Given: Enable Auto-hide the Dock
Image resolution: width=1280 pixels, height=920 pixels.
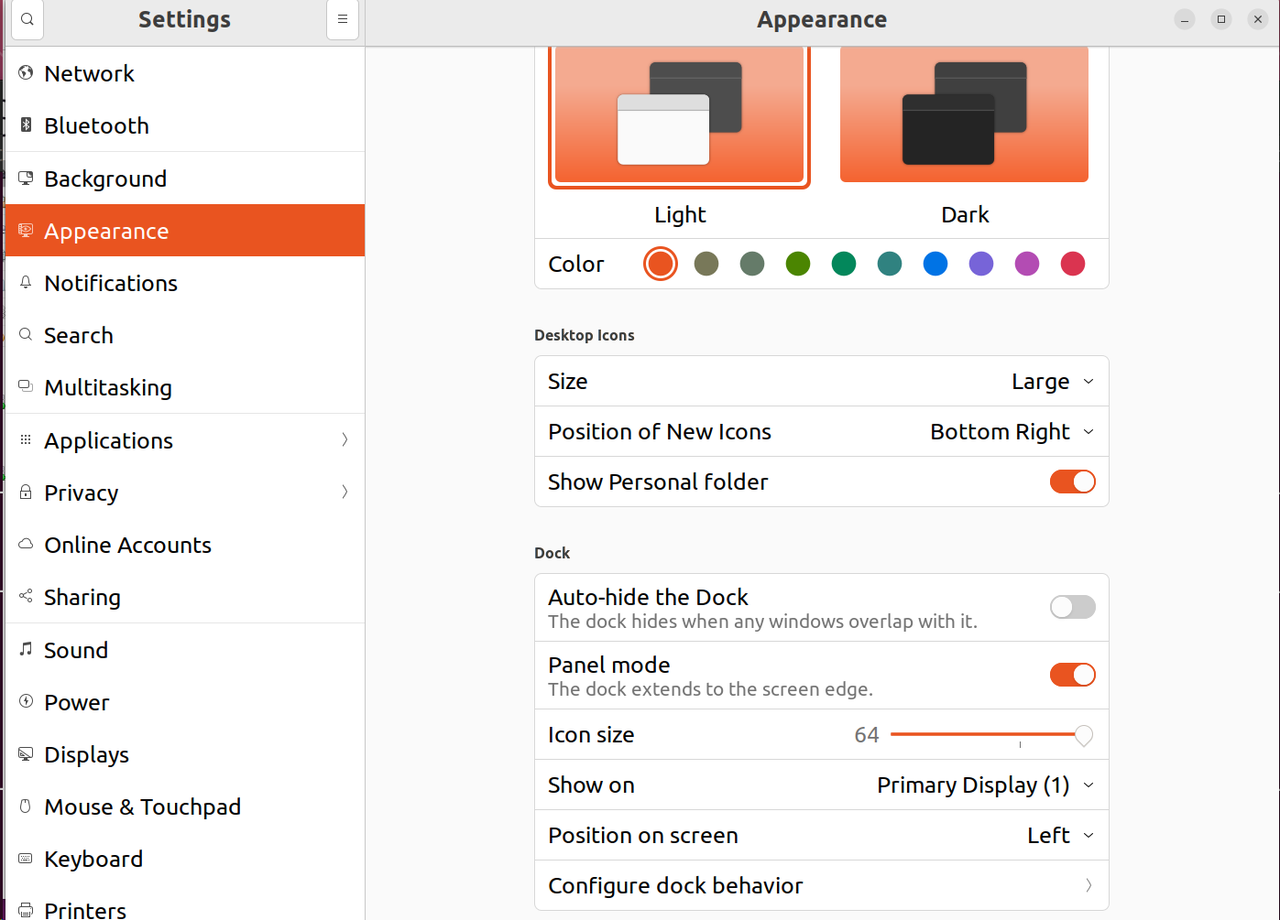Looking at the screenshot, I should pyautogui.click(x=1072, y=607).
